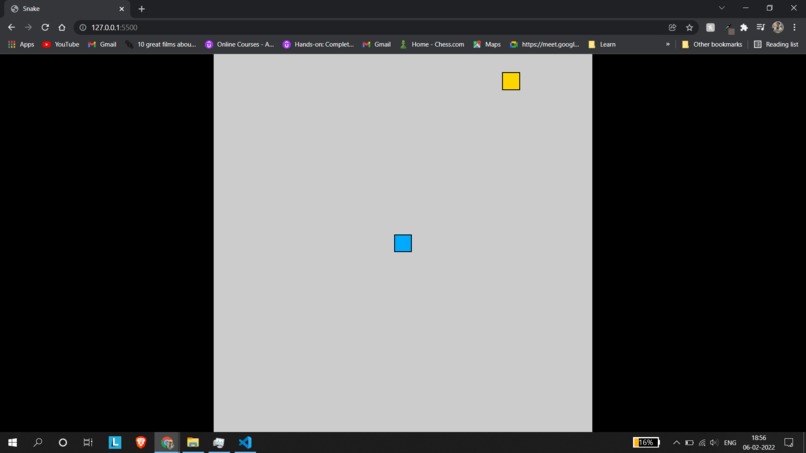Open a new tab
The width and height of the screenshot is (806, 453).
point(141,9)
